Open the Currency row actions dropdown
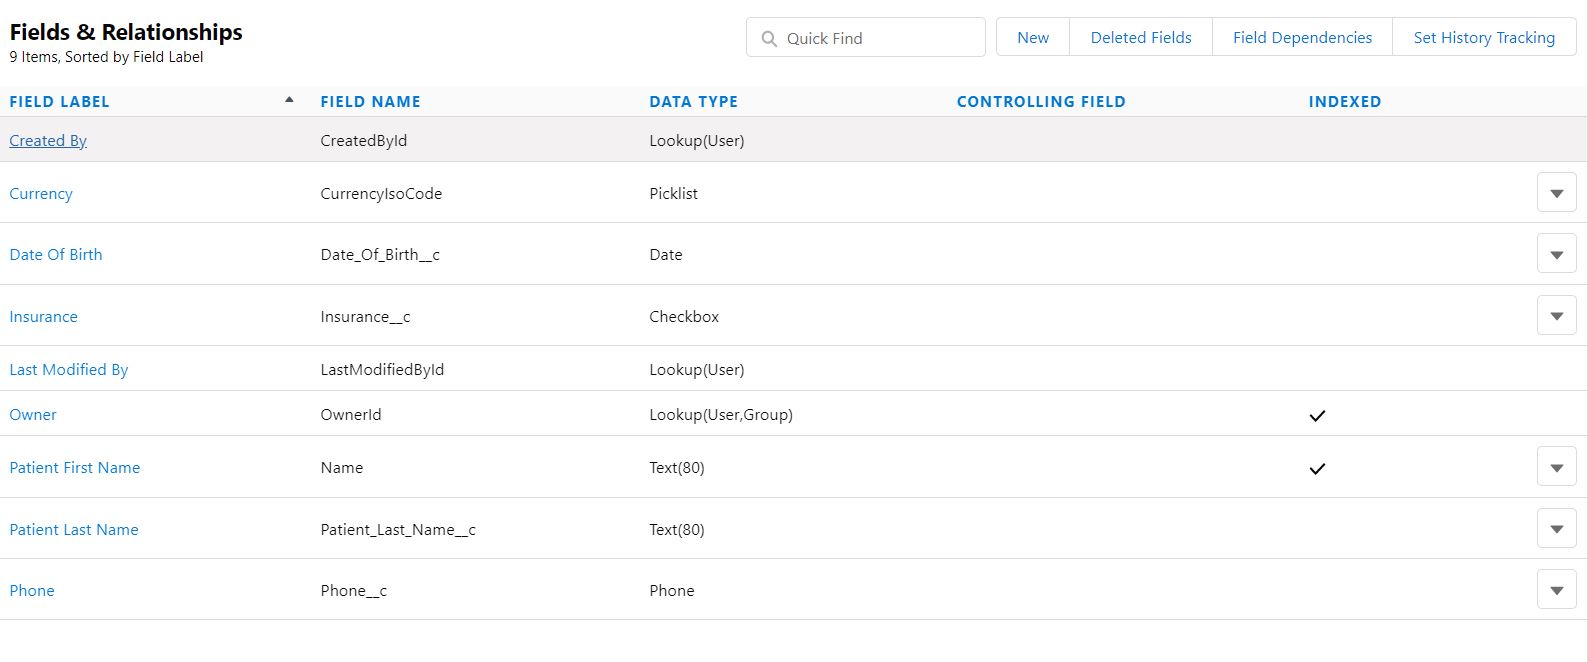The width and height of the screenshot is (1588, 662). click(1556, 193)
